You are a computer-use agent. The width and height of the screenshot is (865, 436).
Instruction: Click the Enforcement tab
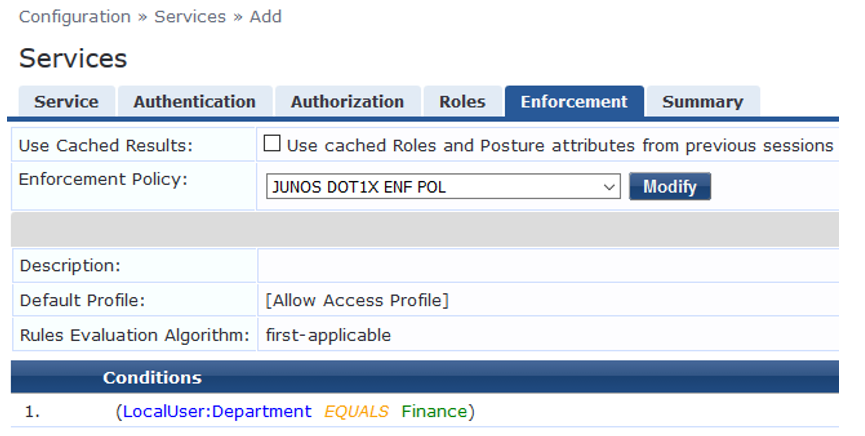[574, 102]
